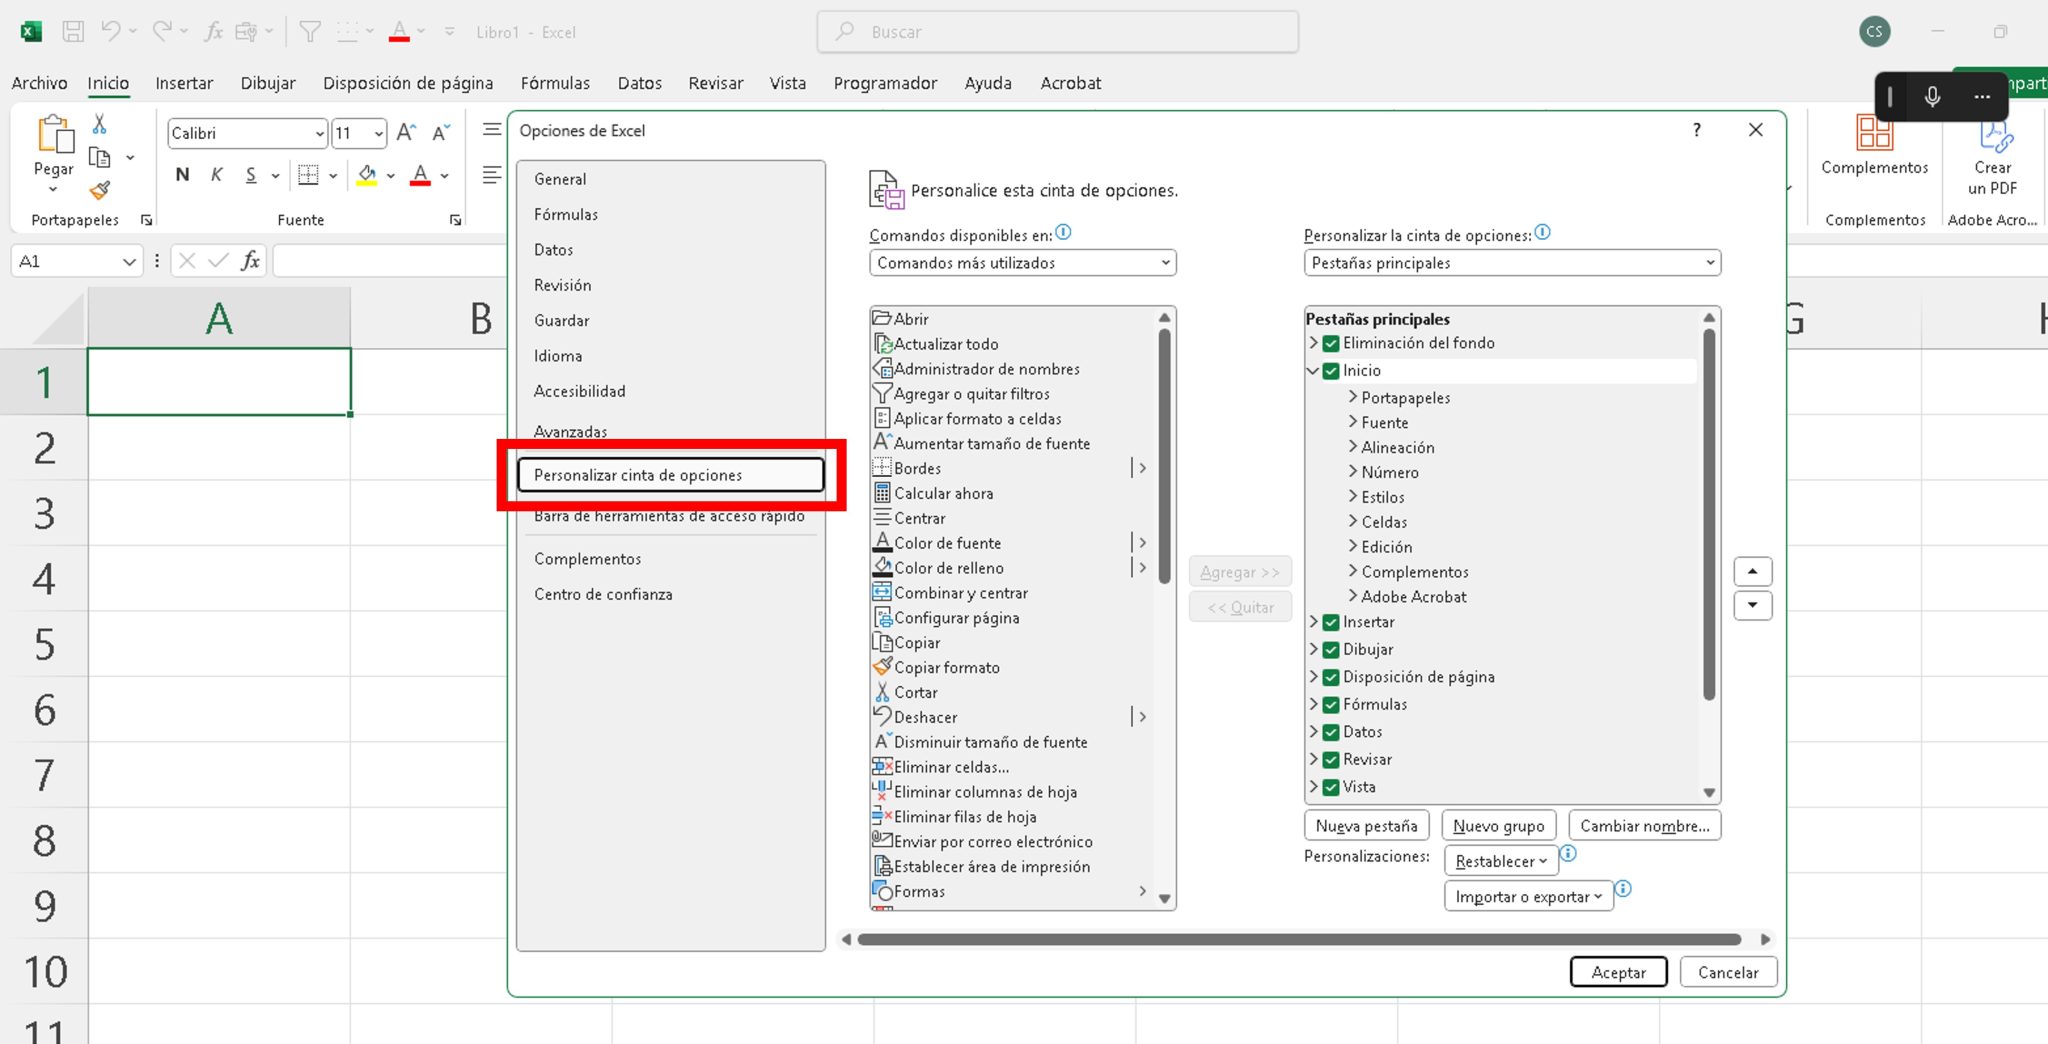Uncheck the Datos tab checkbox
The width and height of the screenshot is (2048, 1044).
(x=1331, y=732)
